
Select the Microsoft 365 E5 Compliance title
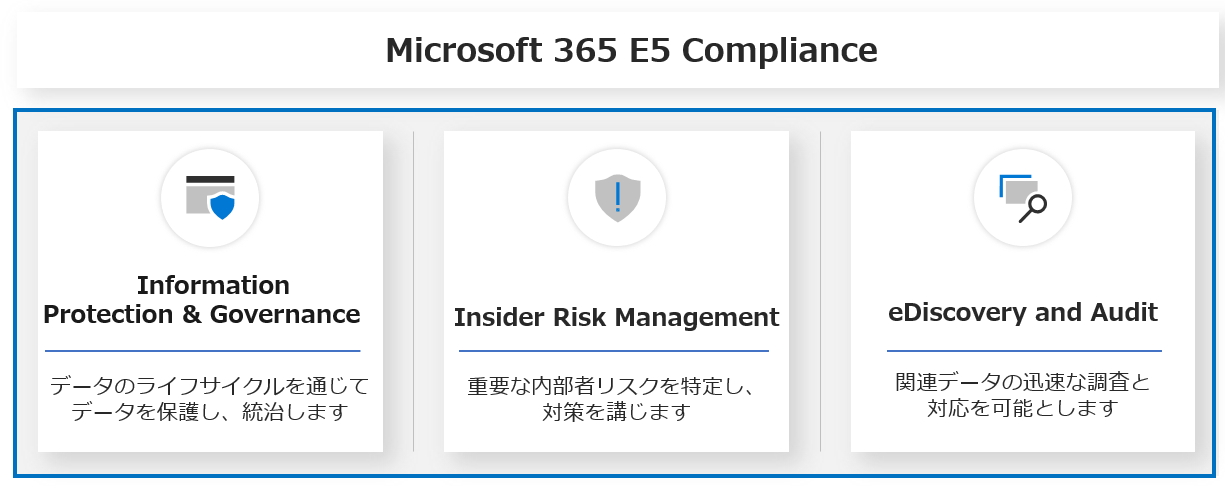632,49
